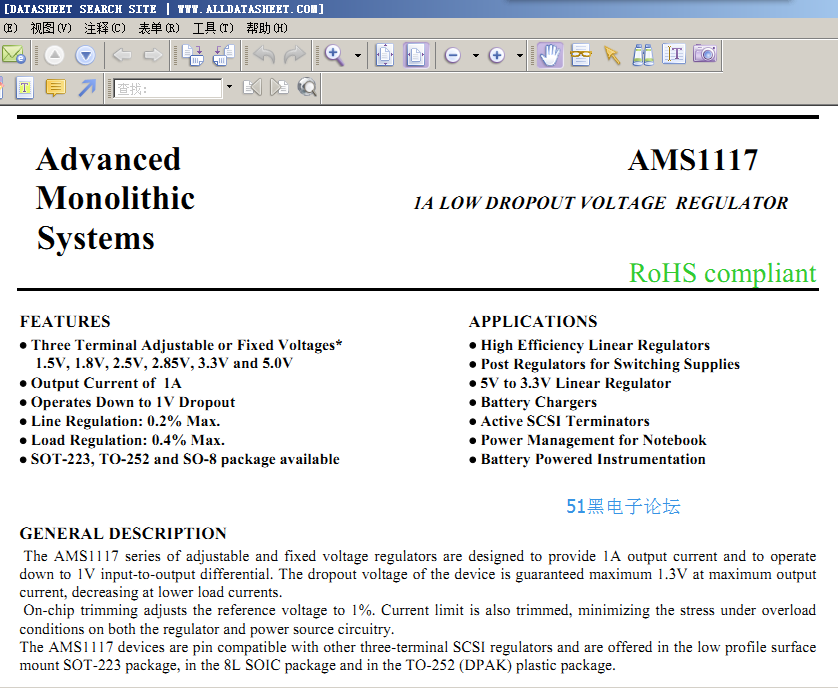Image resolution: width=838 pixels, height=689 pixels.
Task: Click the first page-layout icon with down arrow
Action: pos(193,55)
